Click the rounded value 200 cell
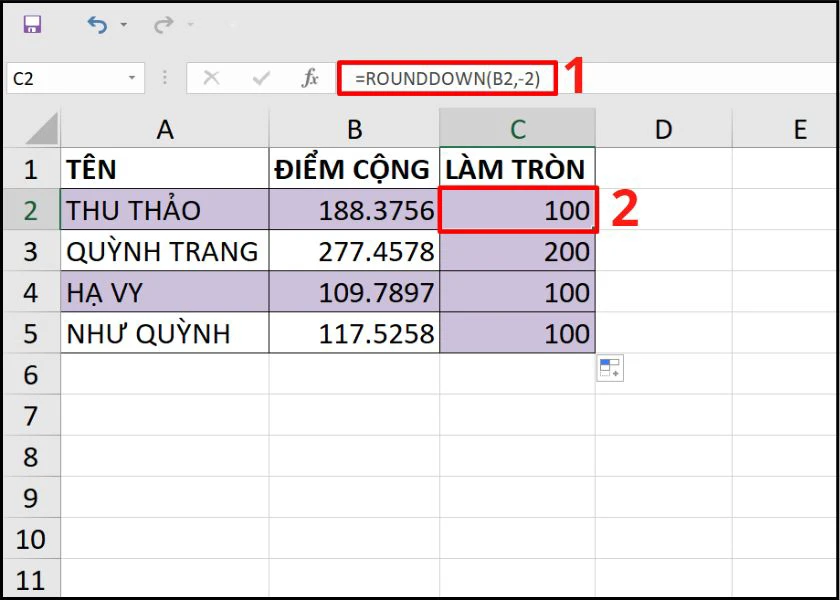Viewport: 840px width, 600px height. [x=517, y=251]
